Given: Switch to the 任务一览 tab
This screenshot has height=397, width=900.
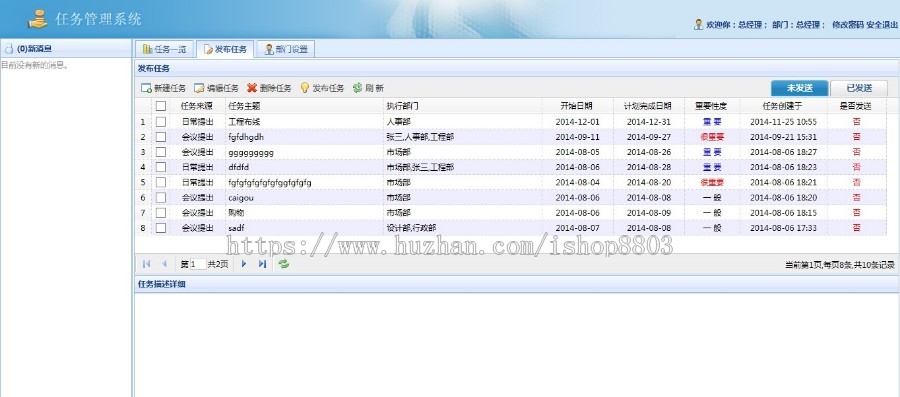Looking at the screenshot, I should (x=165, y=49).
